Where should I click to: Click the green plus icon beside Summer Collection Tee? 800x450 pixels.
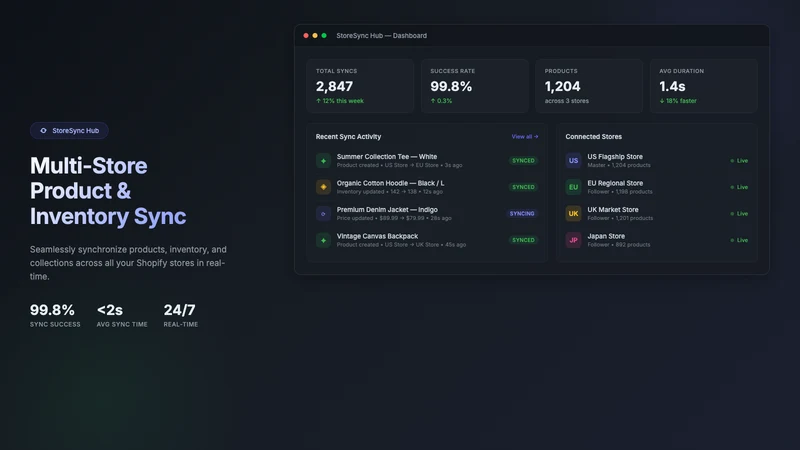tap(323, 161)
